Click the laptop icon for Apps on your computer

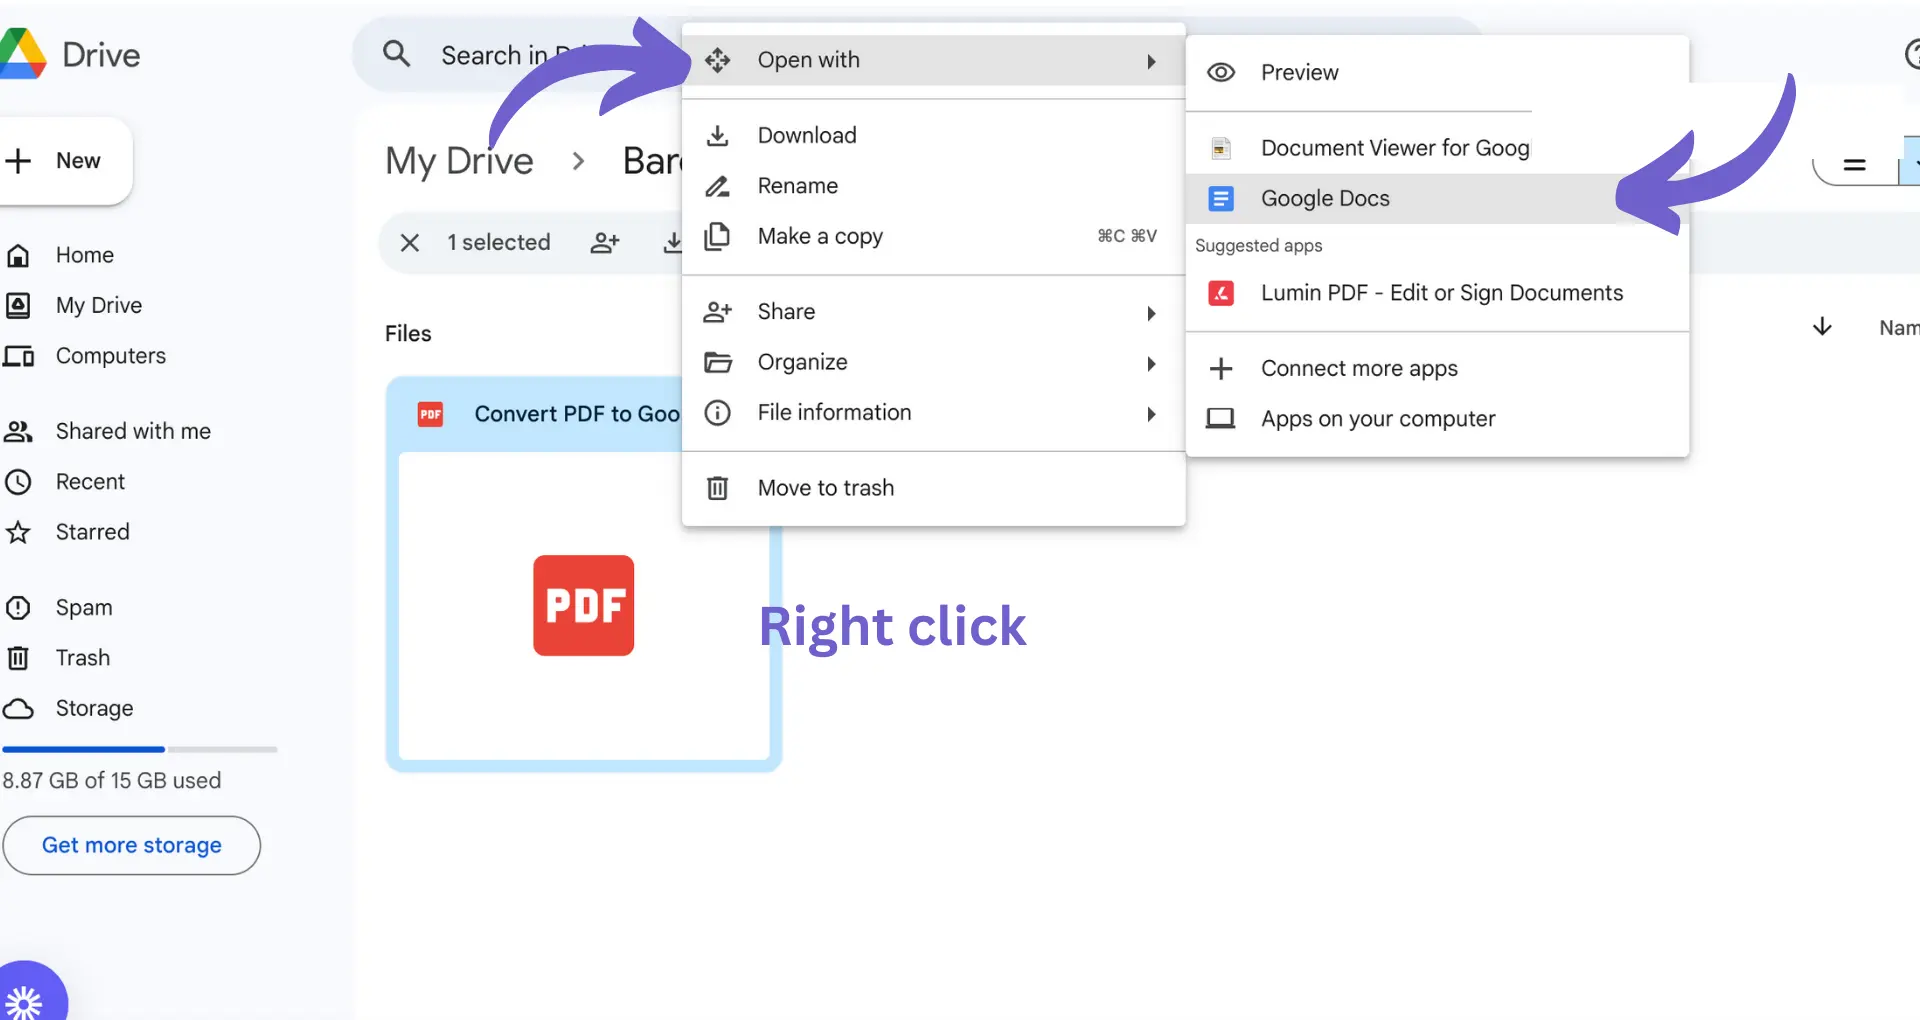(1221, 418)
